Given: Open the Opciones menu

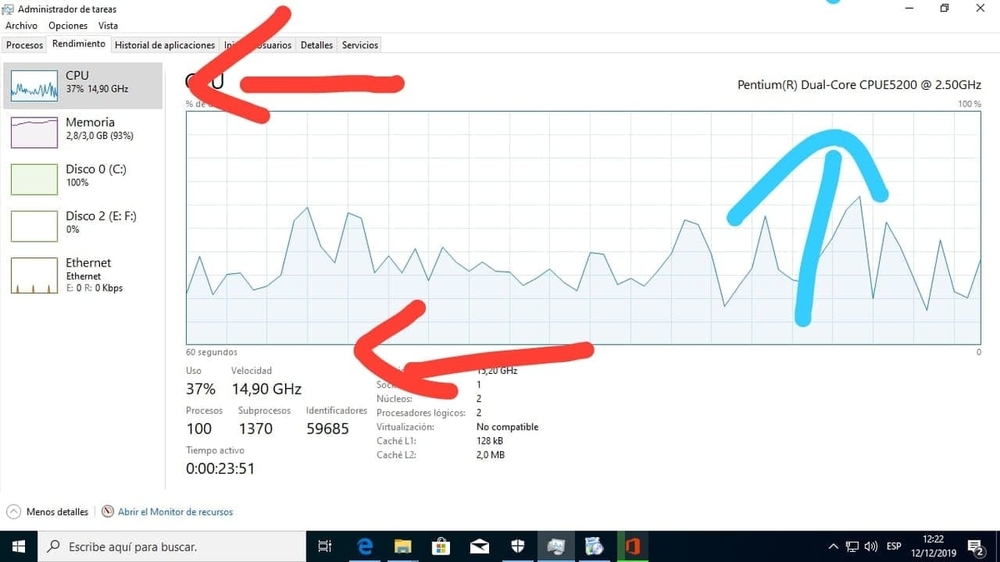Looking at the screenshot, I should pos(68,25).
